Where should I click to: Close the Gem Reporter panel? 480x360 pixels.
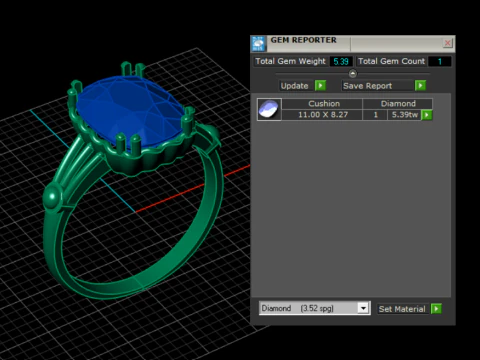coord(447,43)
